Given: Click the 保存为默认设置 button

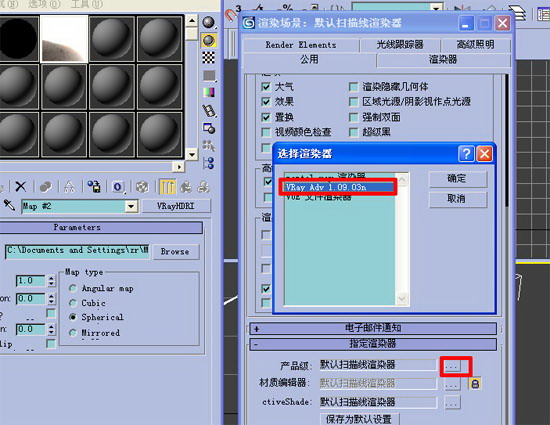Looking at the screenshot, I should click(x=359, y=419).
